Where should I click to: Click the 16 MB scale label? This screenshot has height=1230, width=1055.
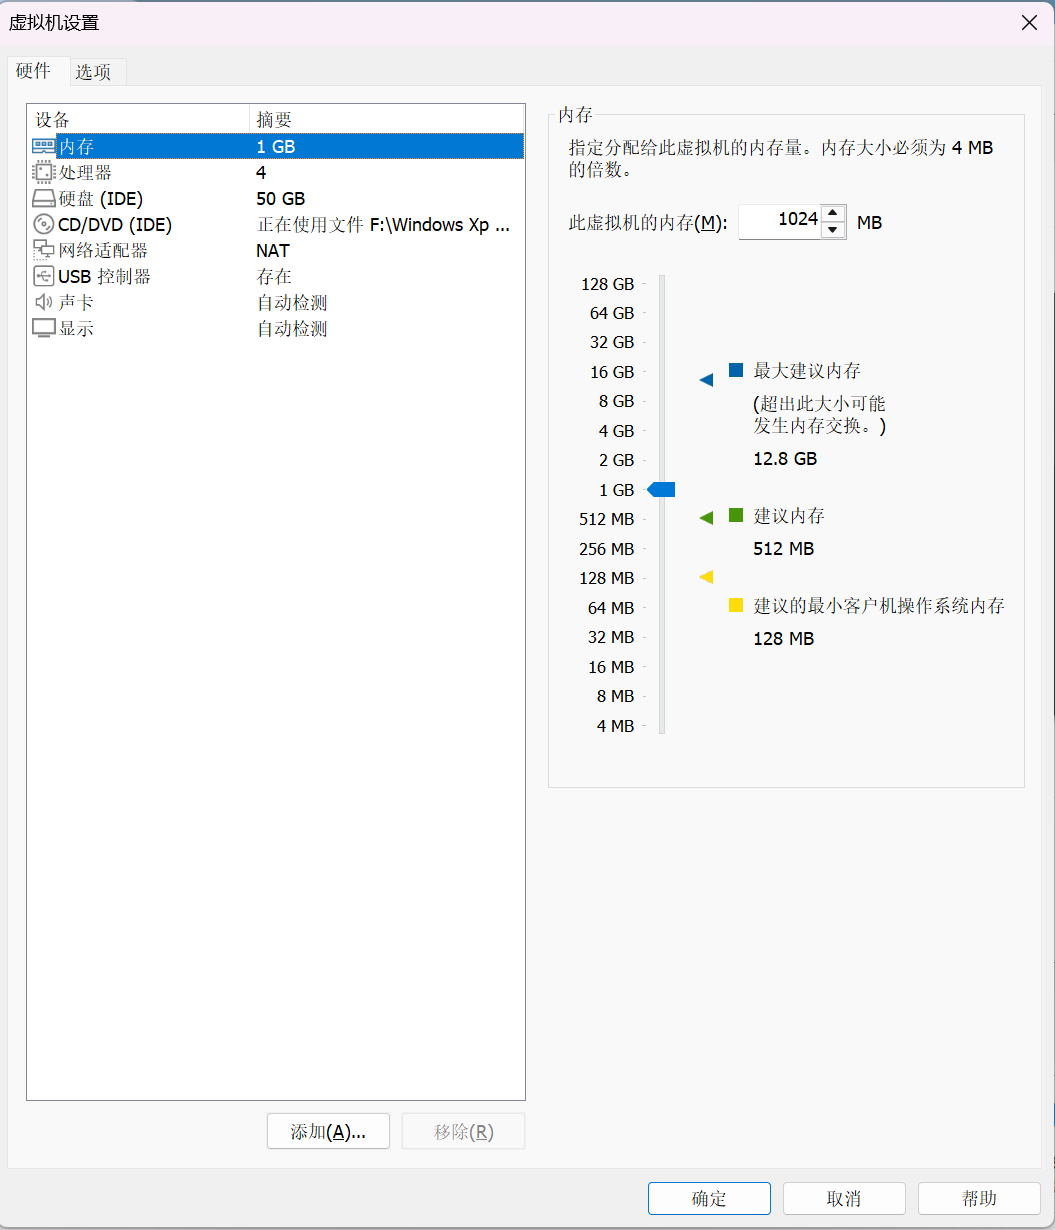pyautogui.click(x=611, y=667)
